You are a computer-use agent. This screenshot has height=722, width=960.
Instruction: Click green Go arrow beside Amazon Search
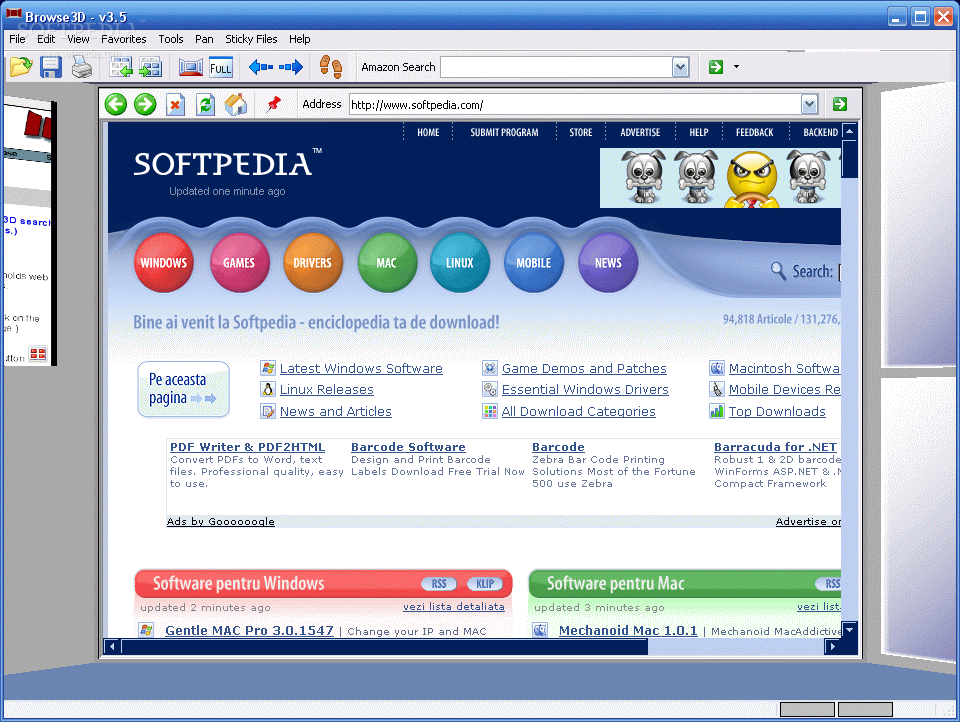(716, 67)
